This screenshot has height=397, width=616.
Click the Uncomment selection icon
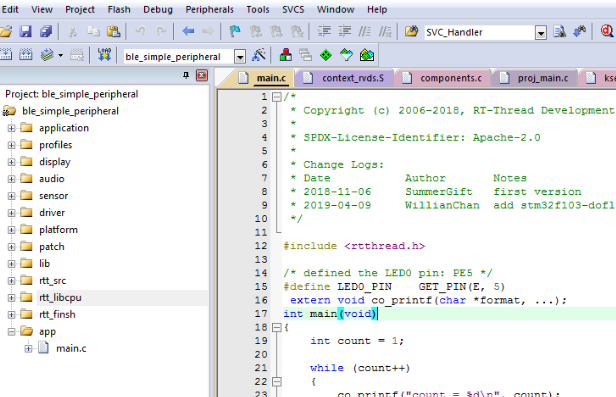coord(385,31)
